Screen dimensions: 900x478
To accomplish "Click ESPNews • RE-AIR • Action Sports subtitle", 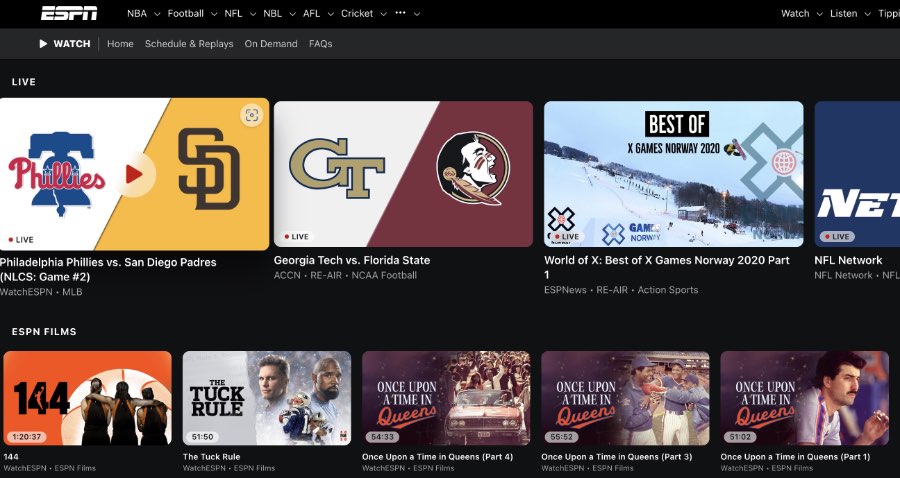I will point(621,290).
